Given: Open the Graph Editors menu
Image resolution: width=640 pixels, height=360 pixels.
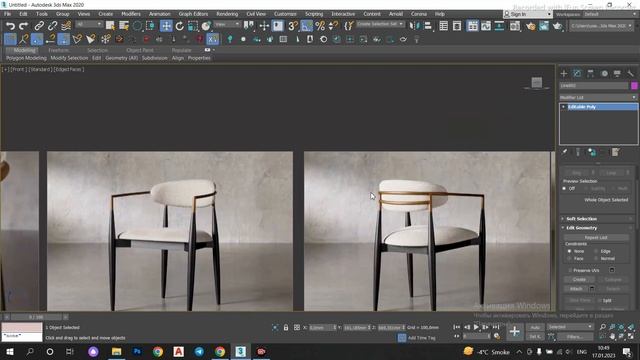Looking at the screenshot, I should 193,14.
